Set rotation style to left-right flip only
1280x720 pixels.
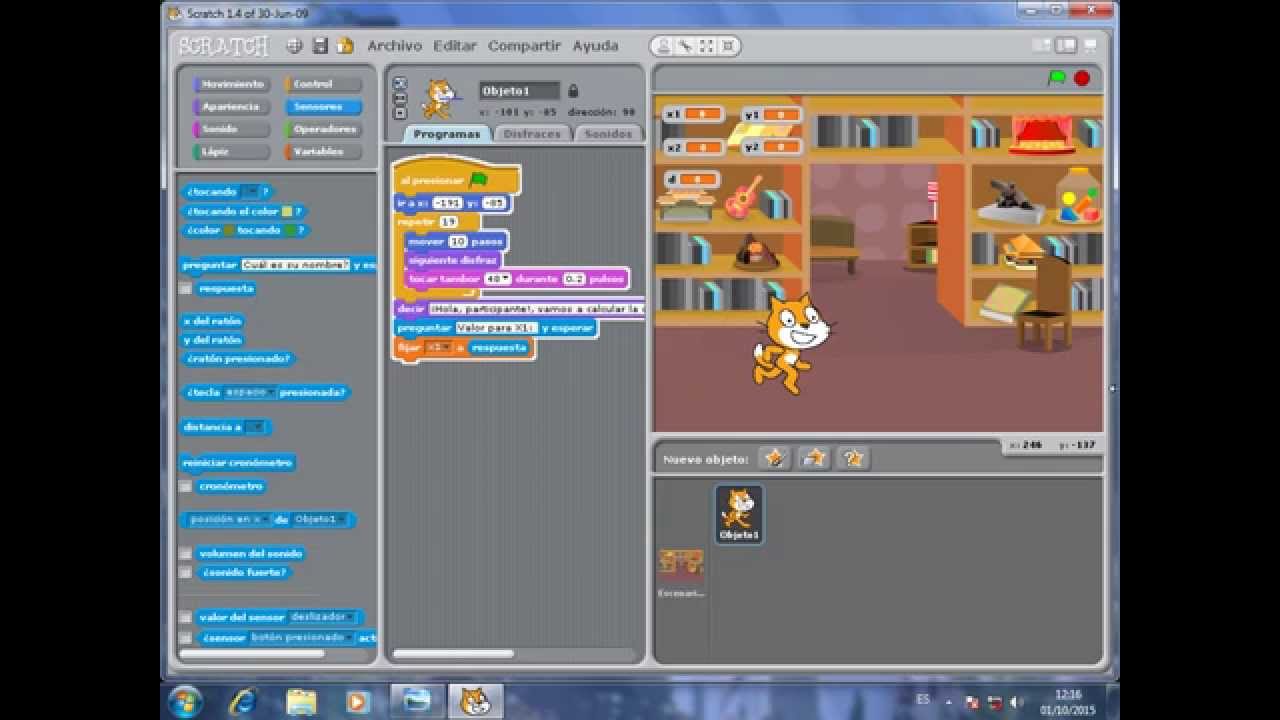(400, 98)
